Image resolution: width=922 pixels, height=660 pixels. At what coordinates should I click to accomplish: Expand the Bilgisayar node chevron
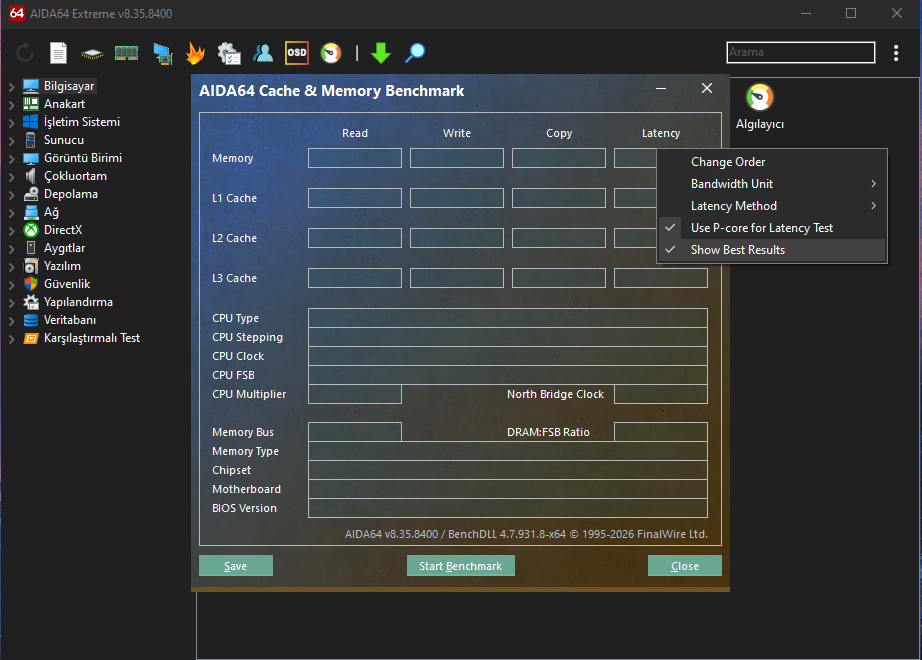click(x=11, y=86)
